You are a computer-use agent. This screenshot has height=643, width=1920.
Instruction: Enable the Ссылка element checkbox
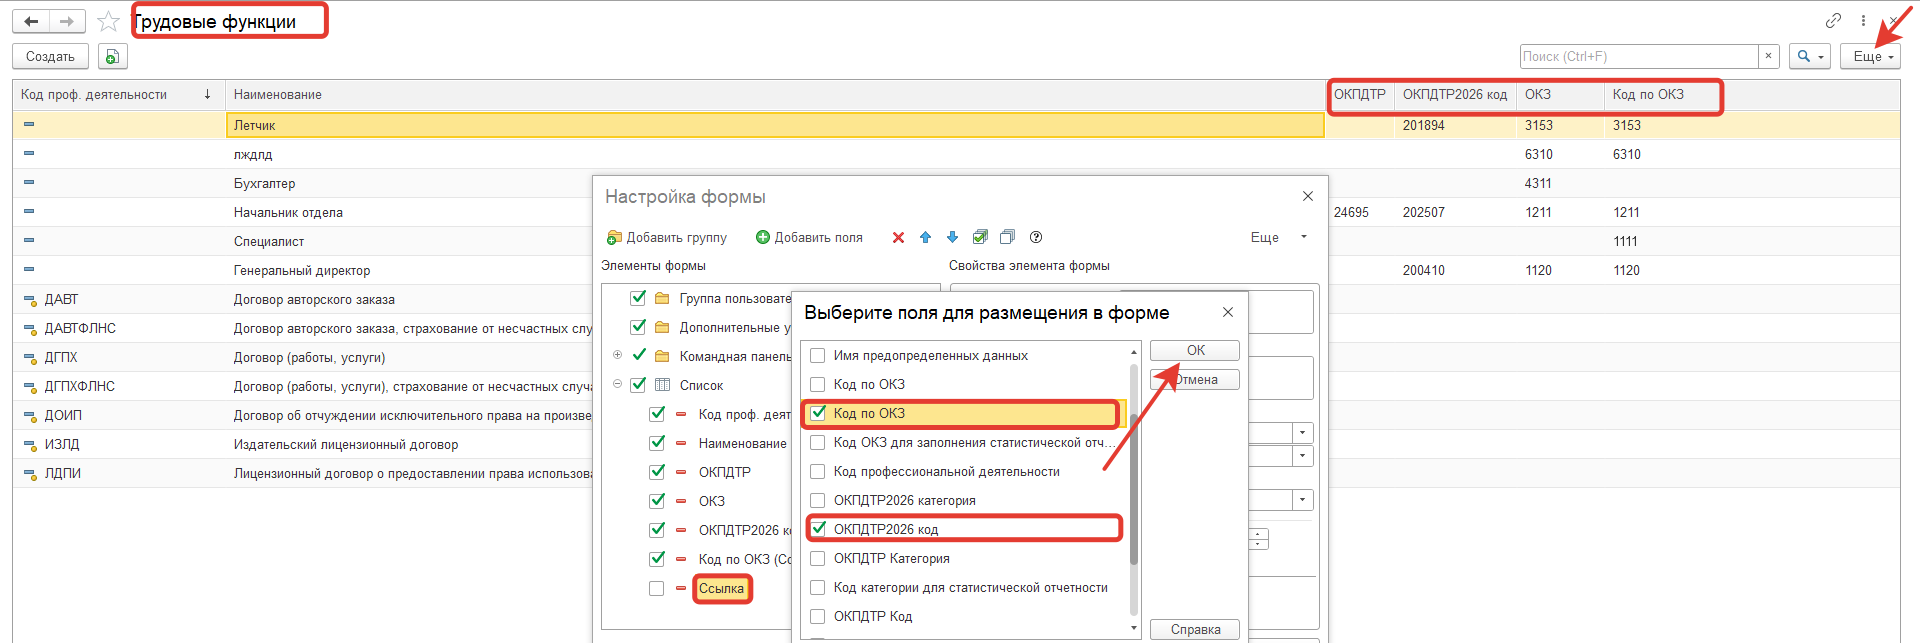(x=656, y=588)
